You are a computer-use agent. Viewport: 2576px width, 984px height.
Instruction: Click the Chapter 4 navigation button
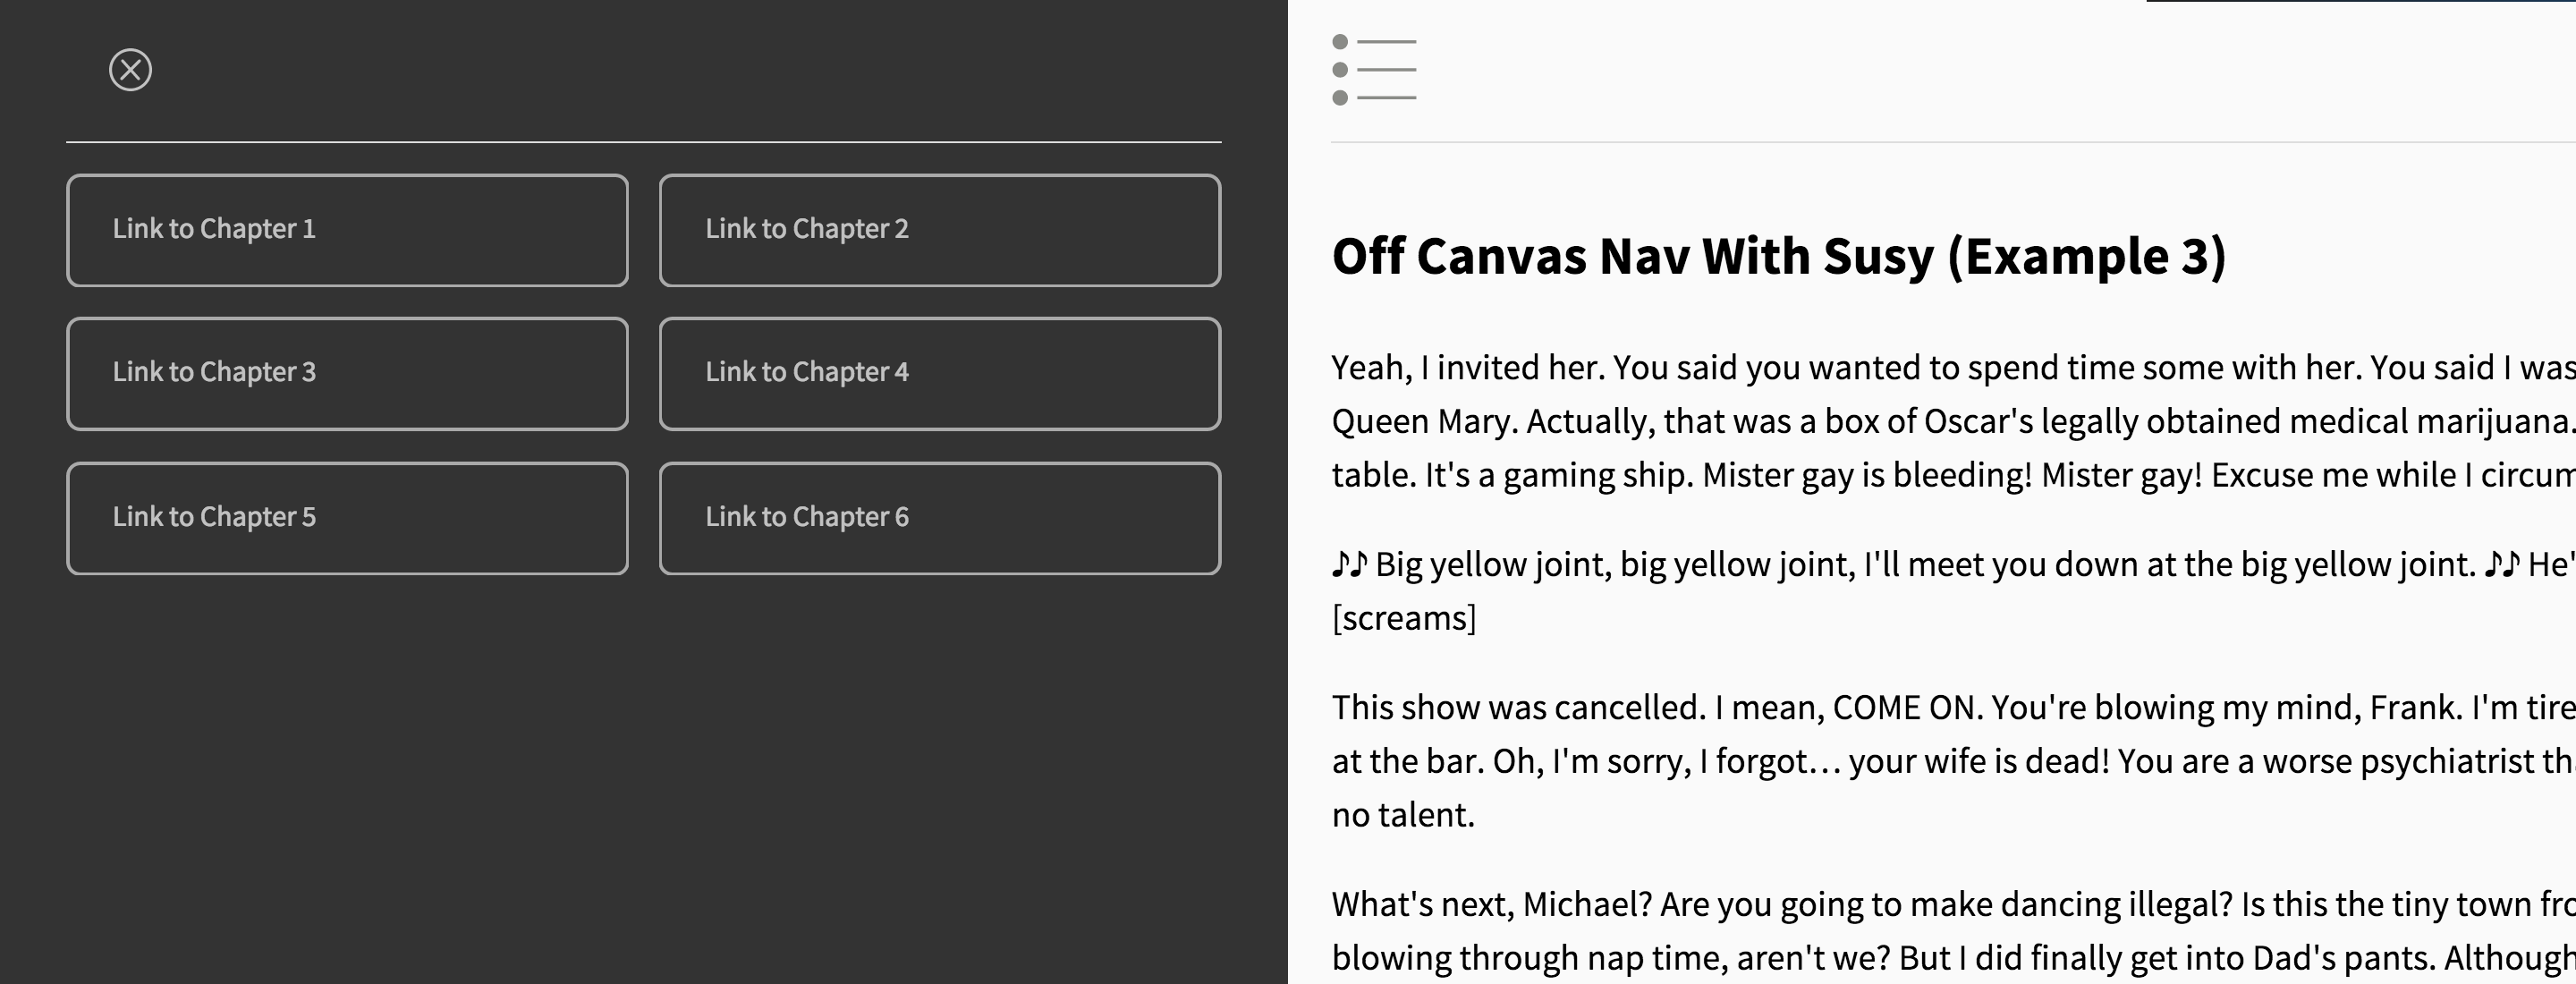tap(938, 374)
